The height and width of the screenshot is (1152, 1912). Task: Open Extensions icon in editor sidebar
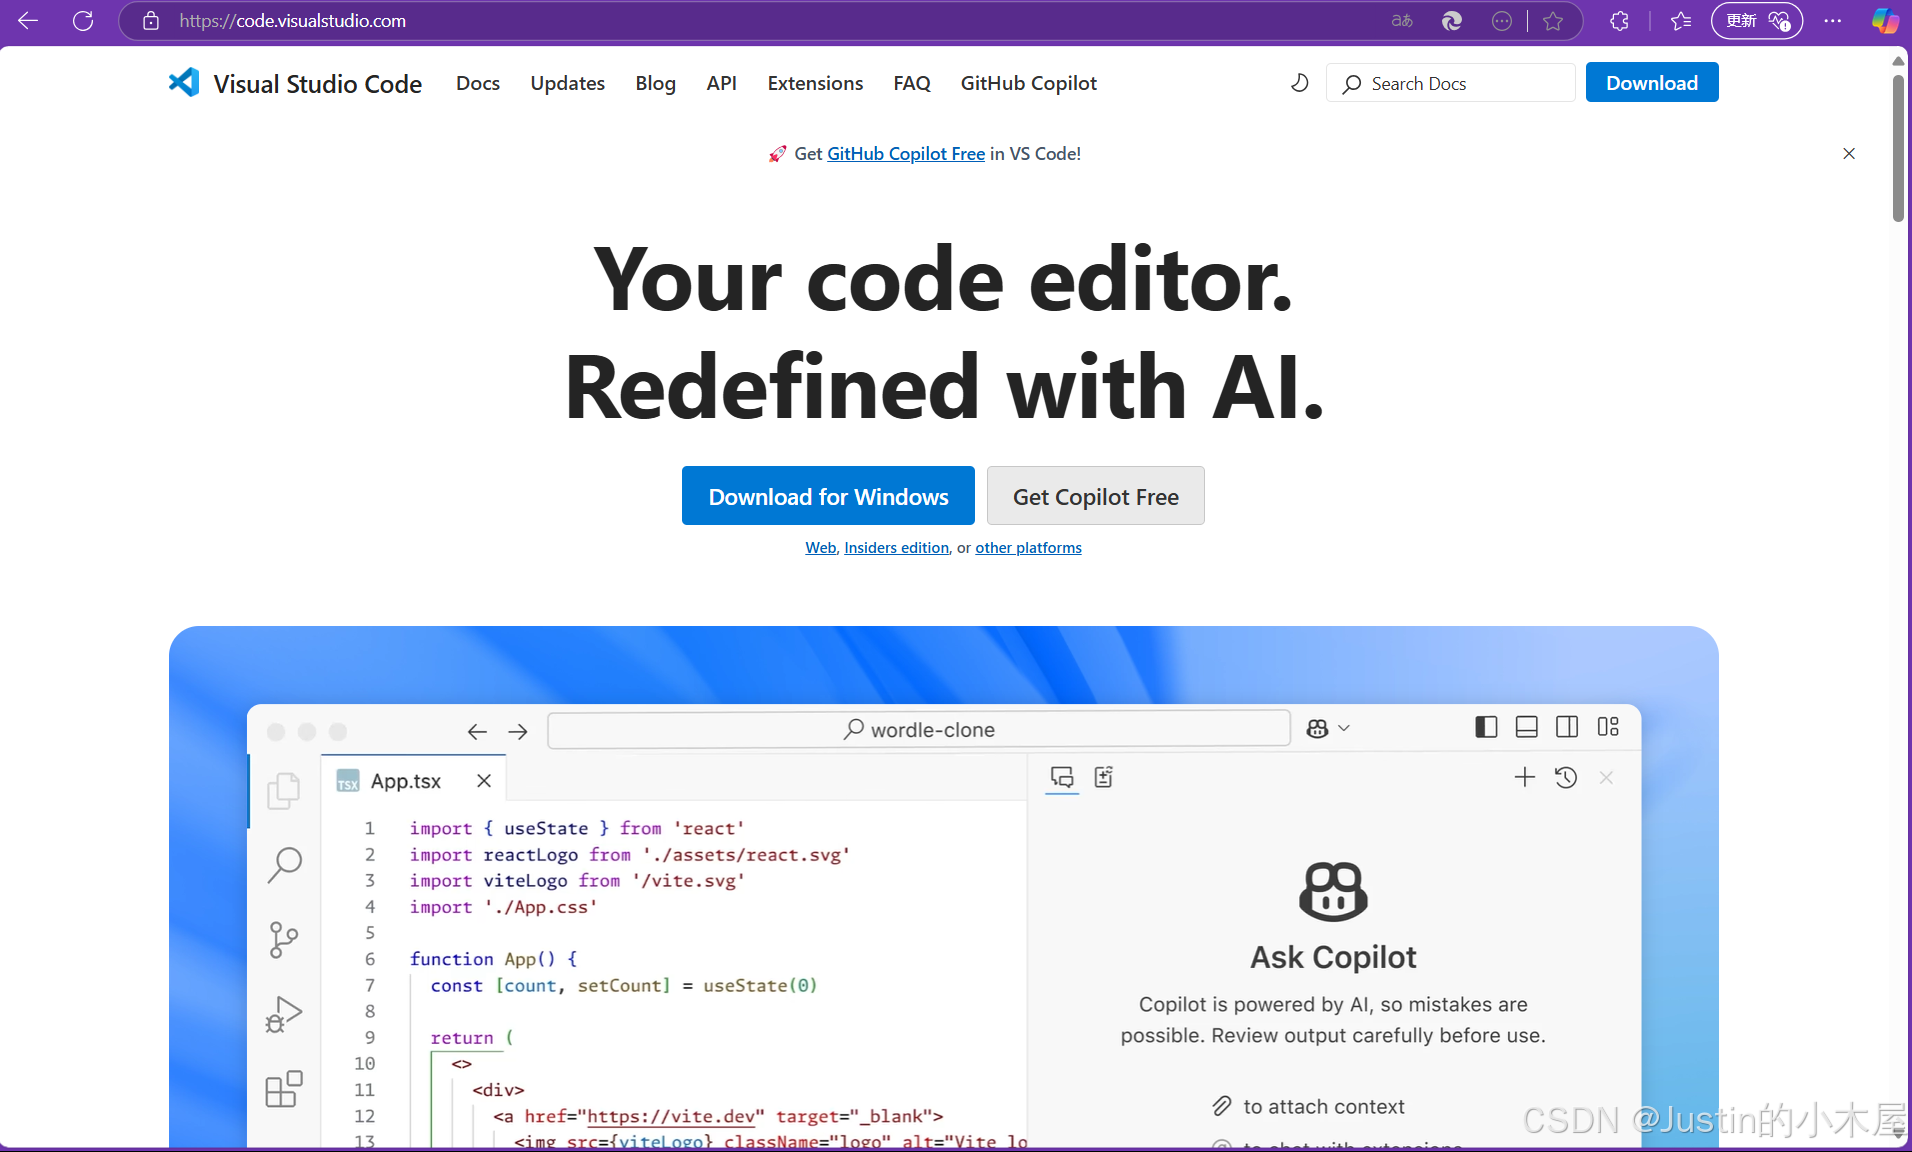coord(284,1089)
